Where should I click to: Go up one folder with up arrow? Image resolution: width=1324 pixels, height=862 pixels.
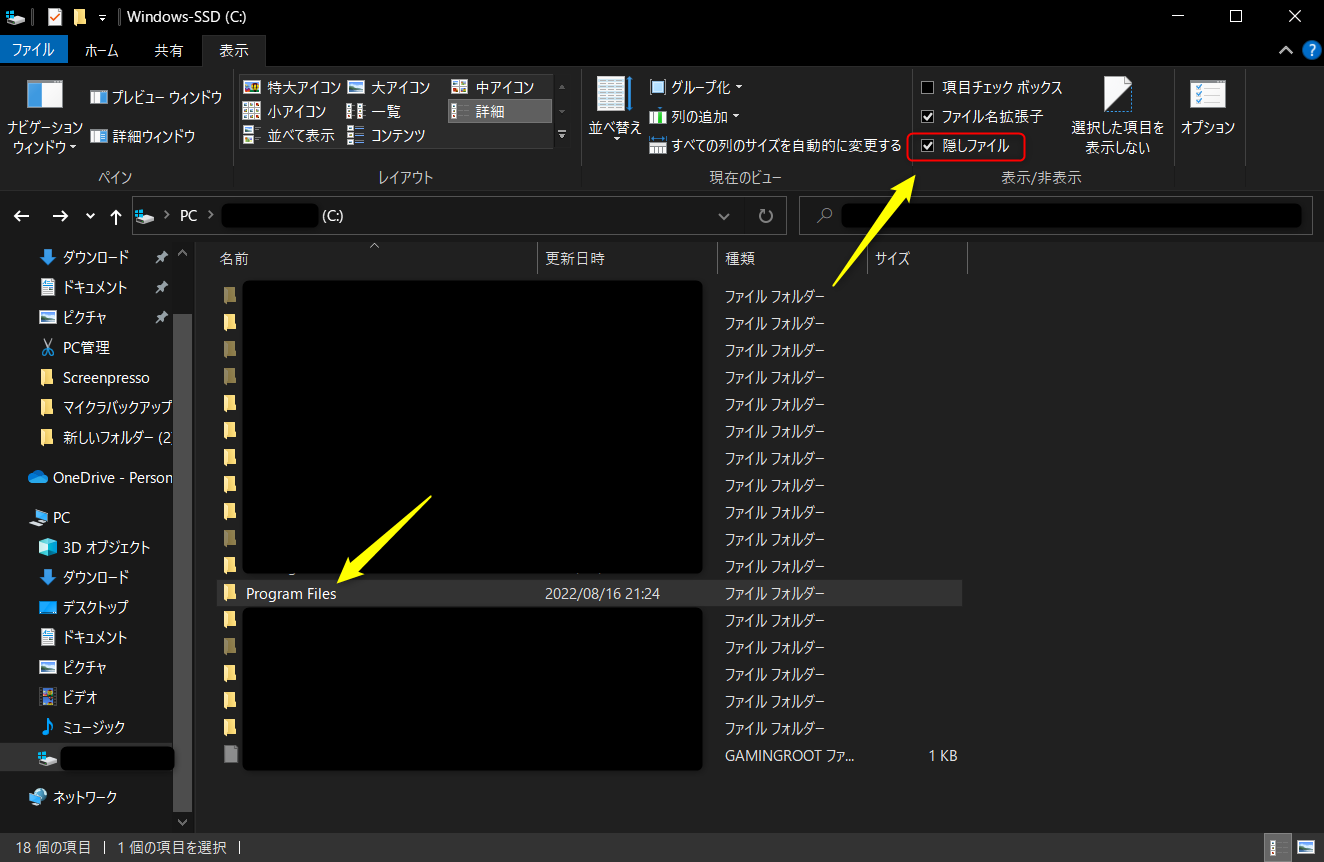click(116, 216)
